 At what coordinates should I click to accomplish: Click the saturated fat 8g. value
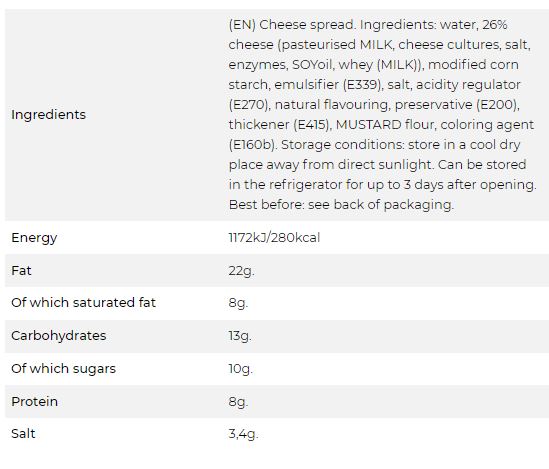pyautogui.click(x=238, y=303)
